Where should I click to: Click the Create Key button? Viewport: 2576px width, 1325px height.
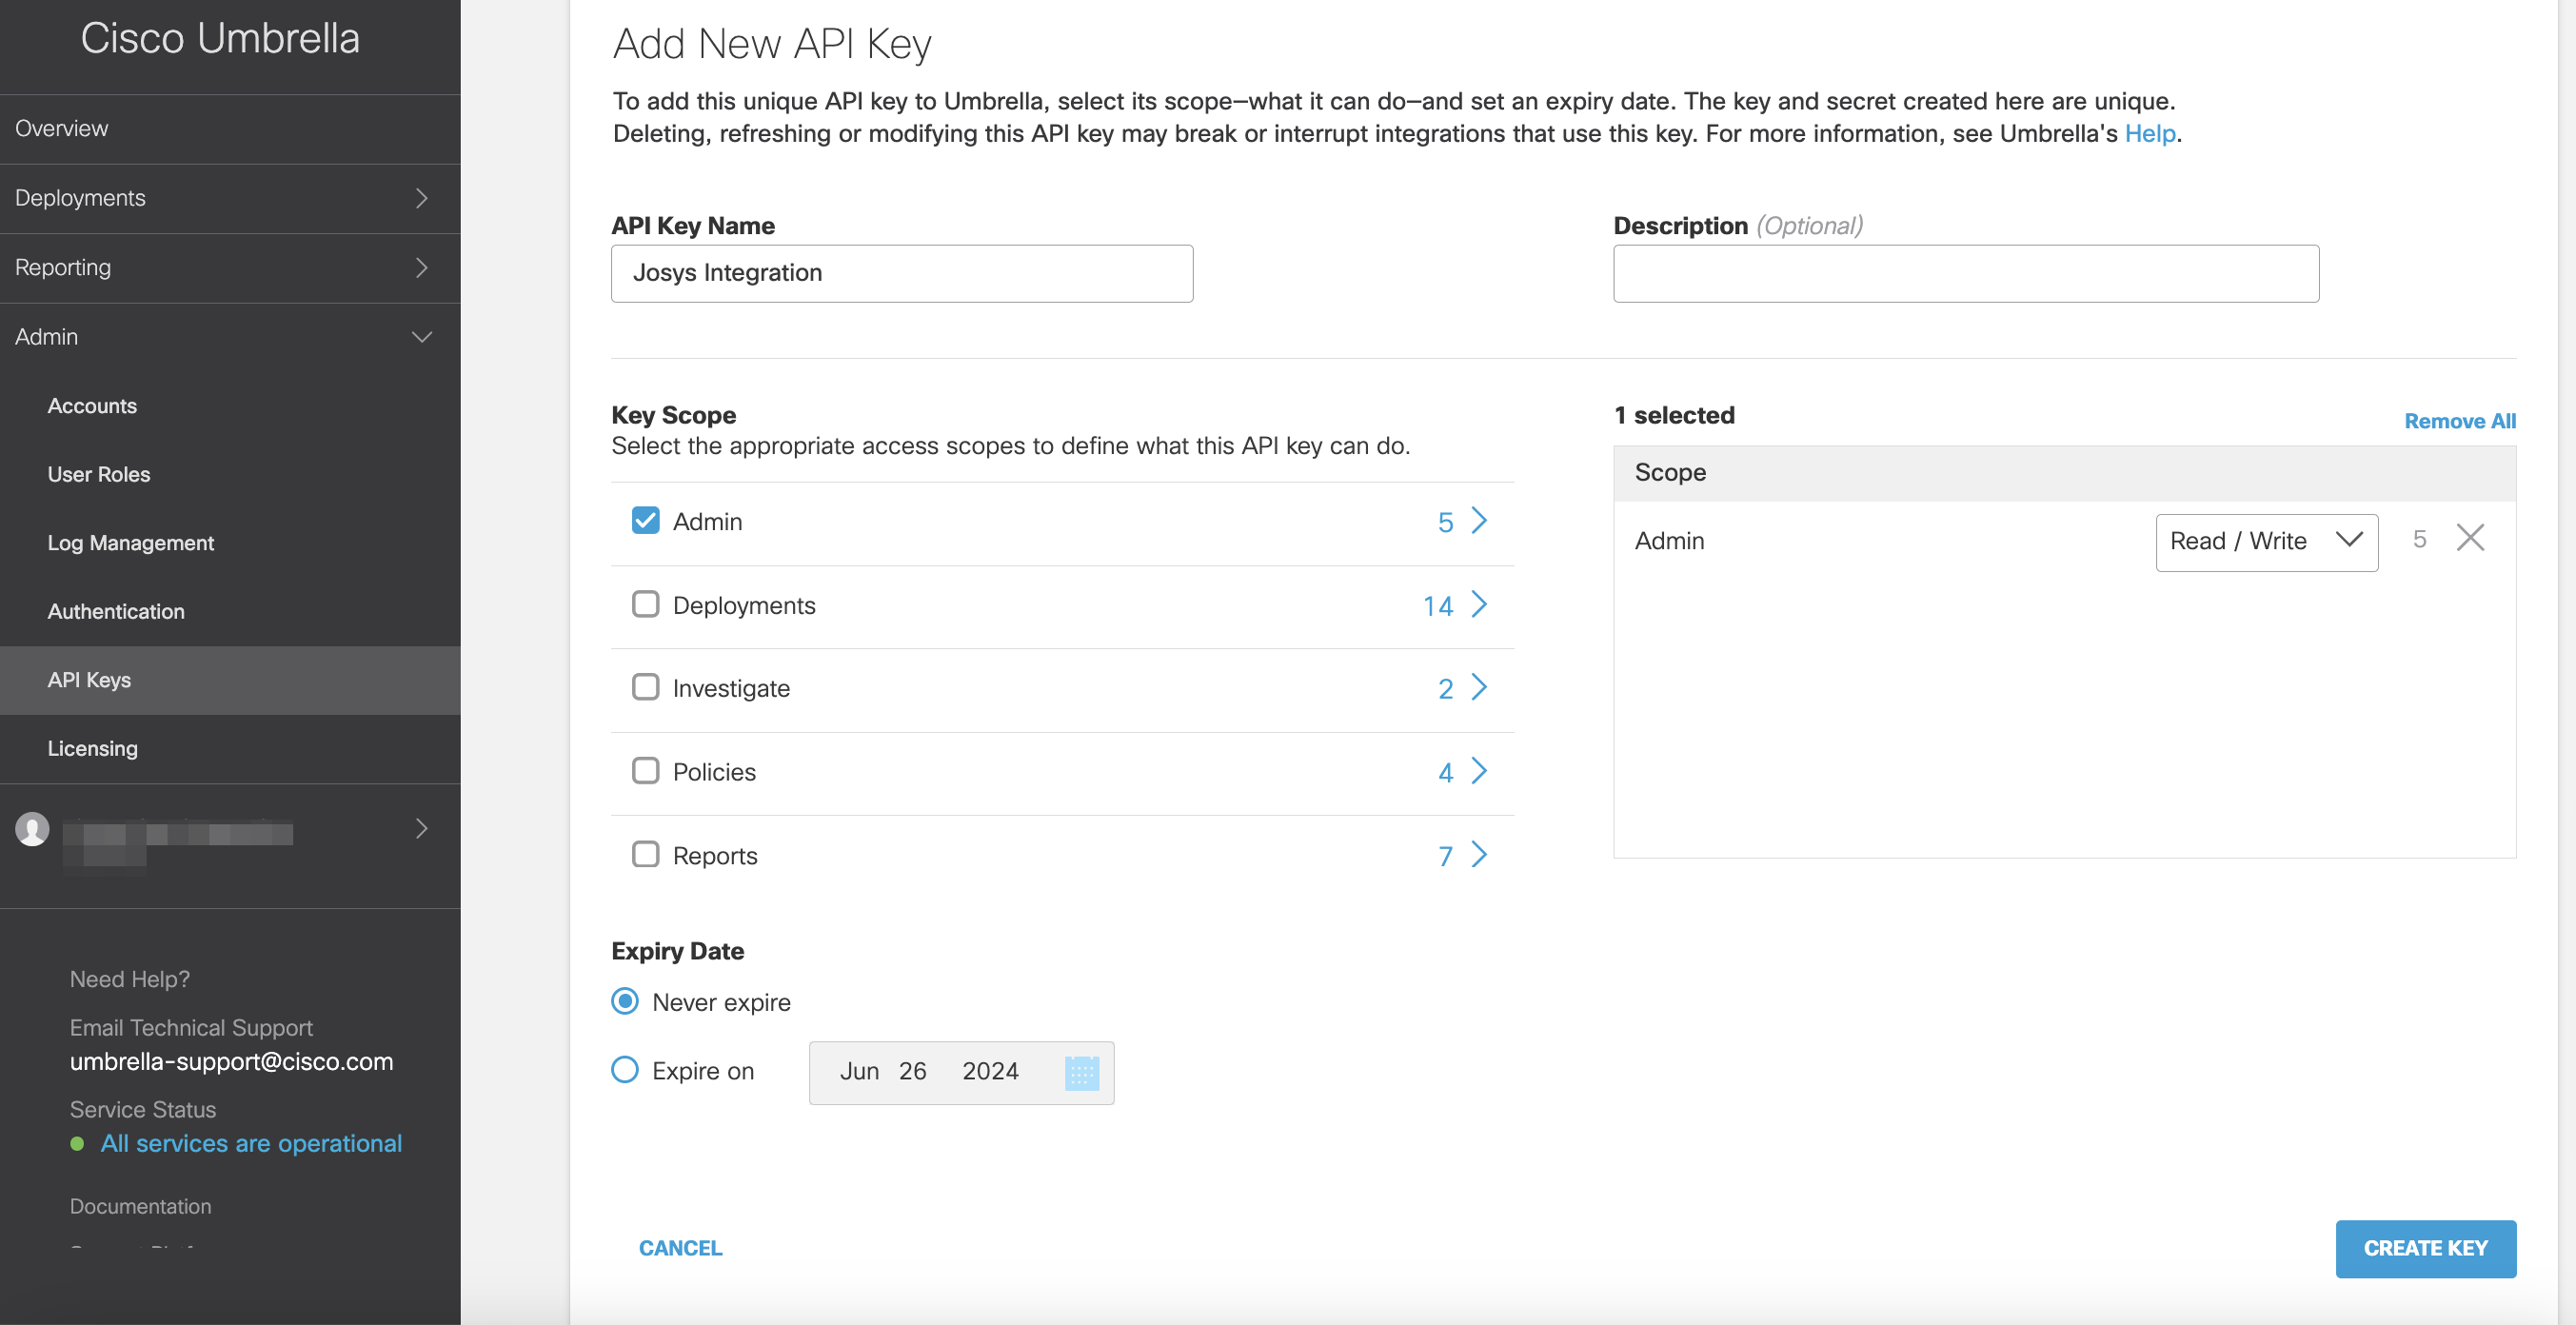point(2424,1248)
